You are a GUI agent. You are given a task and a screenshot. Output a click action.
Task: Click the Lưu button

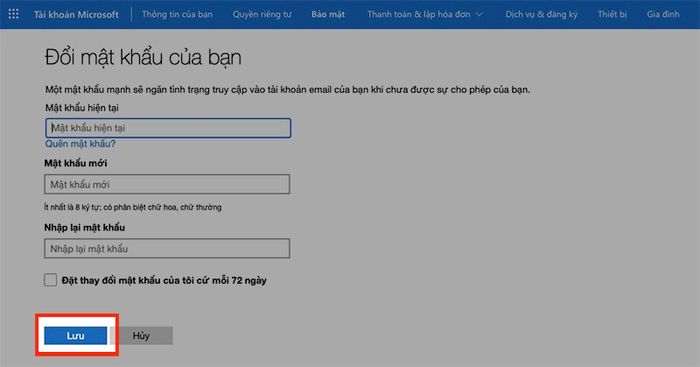click(x=75, y=336)
